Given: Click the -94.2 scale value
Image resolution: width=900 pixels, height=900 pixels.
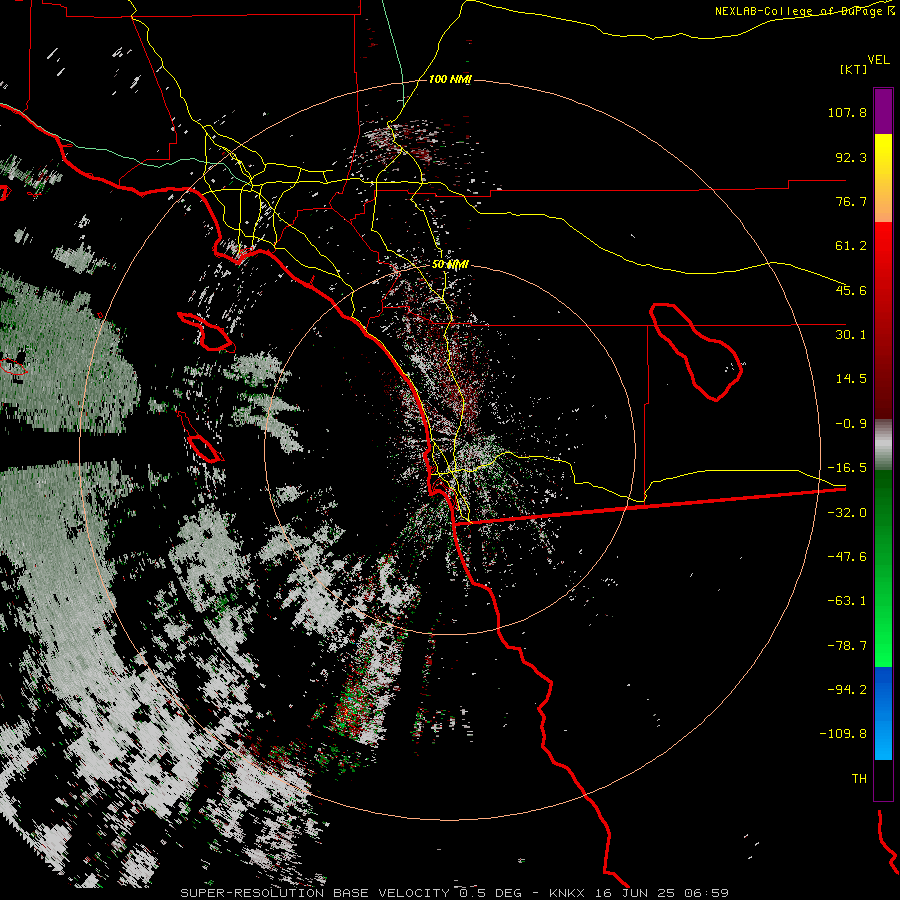Looking at the screenshot, I should click(847, 689).
